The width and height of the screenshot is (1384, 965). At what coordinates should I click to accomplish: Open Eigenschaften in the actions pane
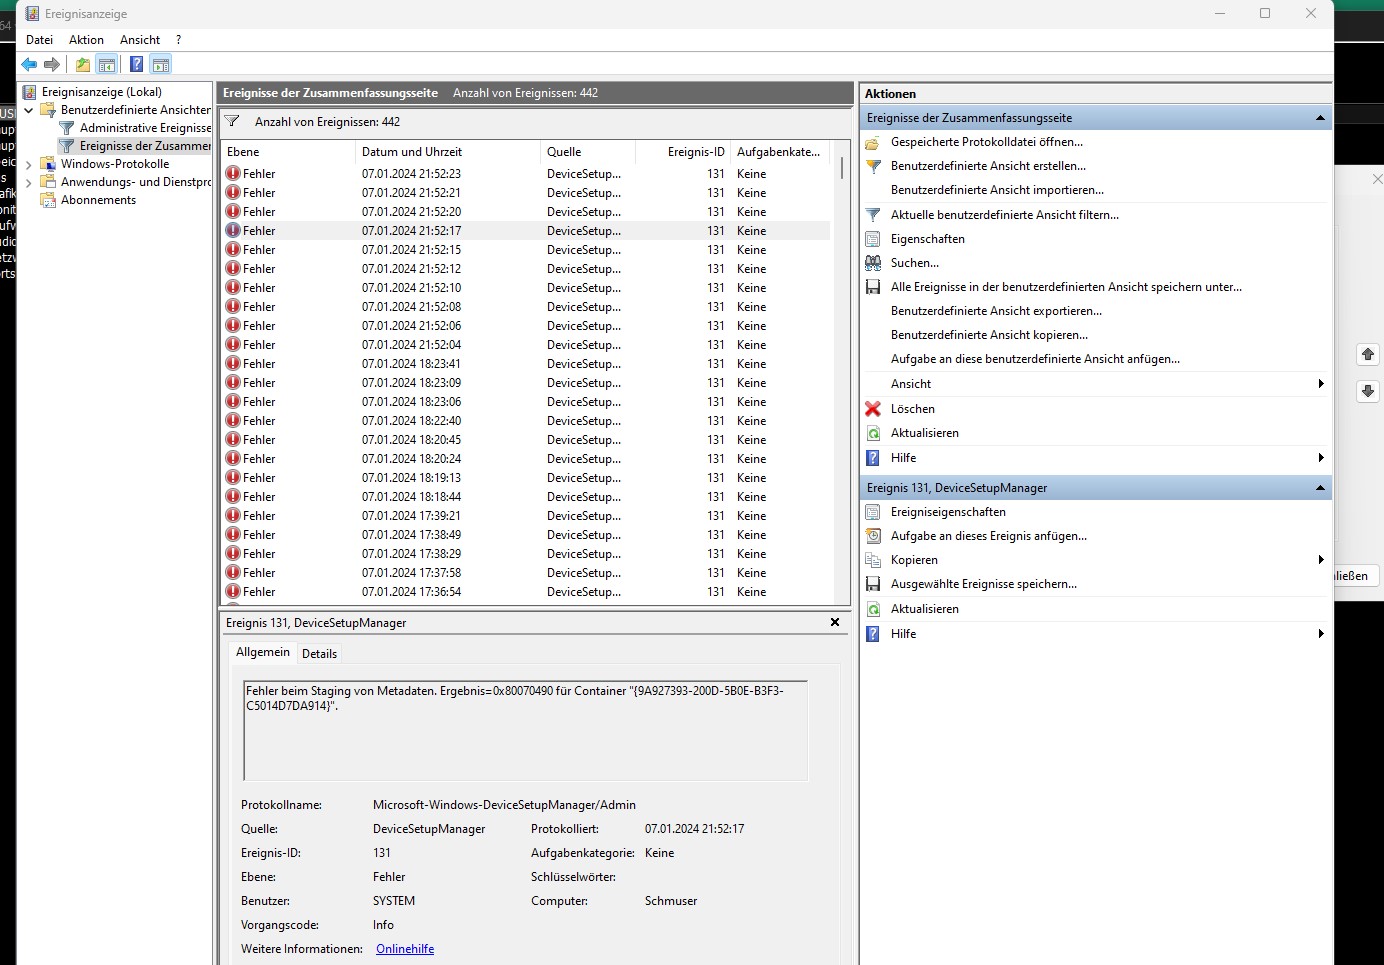click(x=928, y=239)
